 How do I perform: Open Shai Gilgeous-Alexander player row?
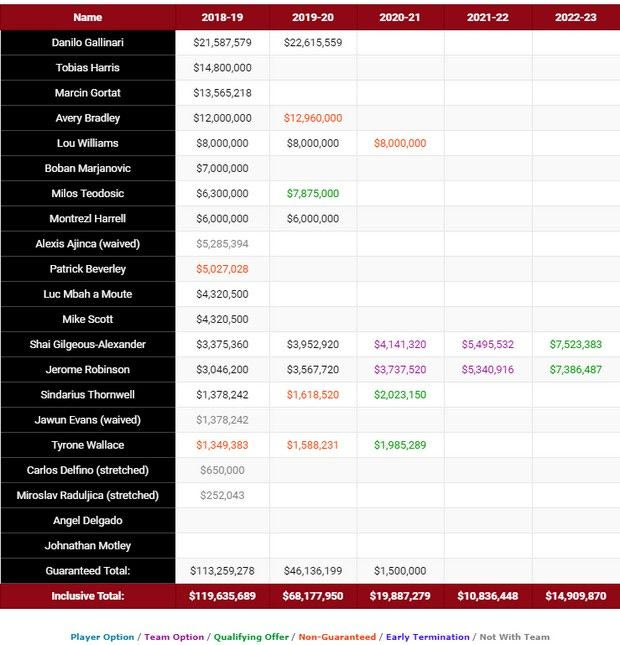click(x=88, y=345)
